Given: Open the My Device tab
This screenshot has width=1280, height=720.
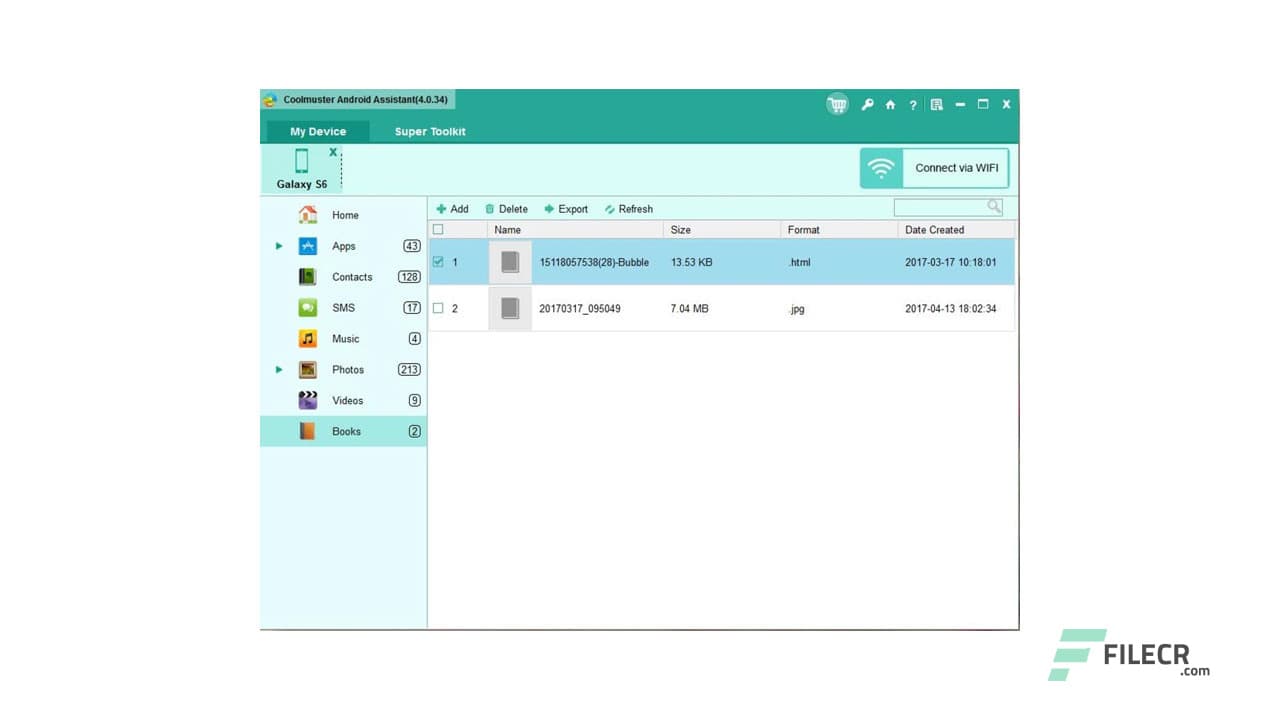Looking at the screenshot, I should [317, 131].
